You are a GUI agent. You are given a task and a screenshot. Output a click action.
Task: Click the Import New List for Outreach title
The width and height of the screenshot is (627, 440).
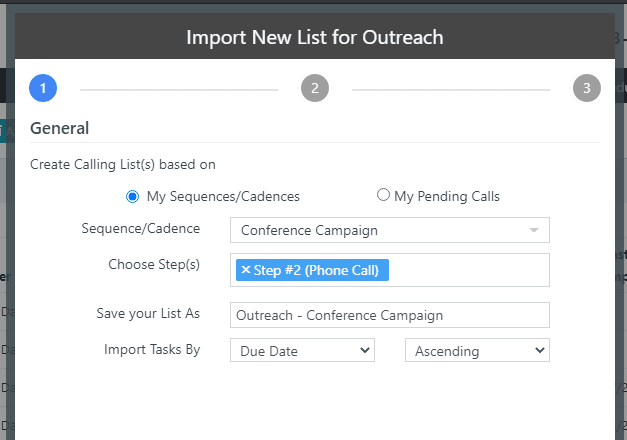point(314,37)
